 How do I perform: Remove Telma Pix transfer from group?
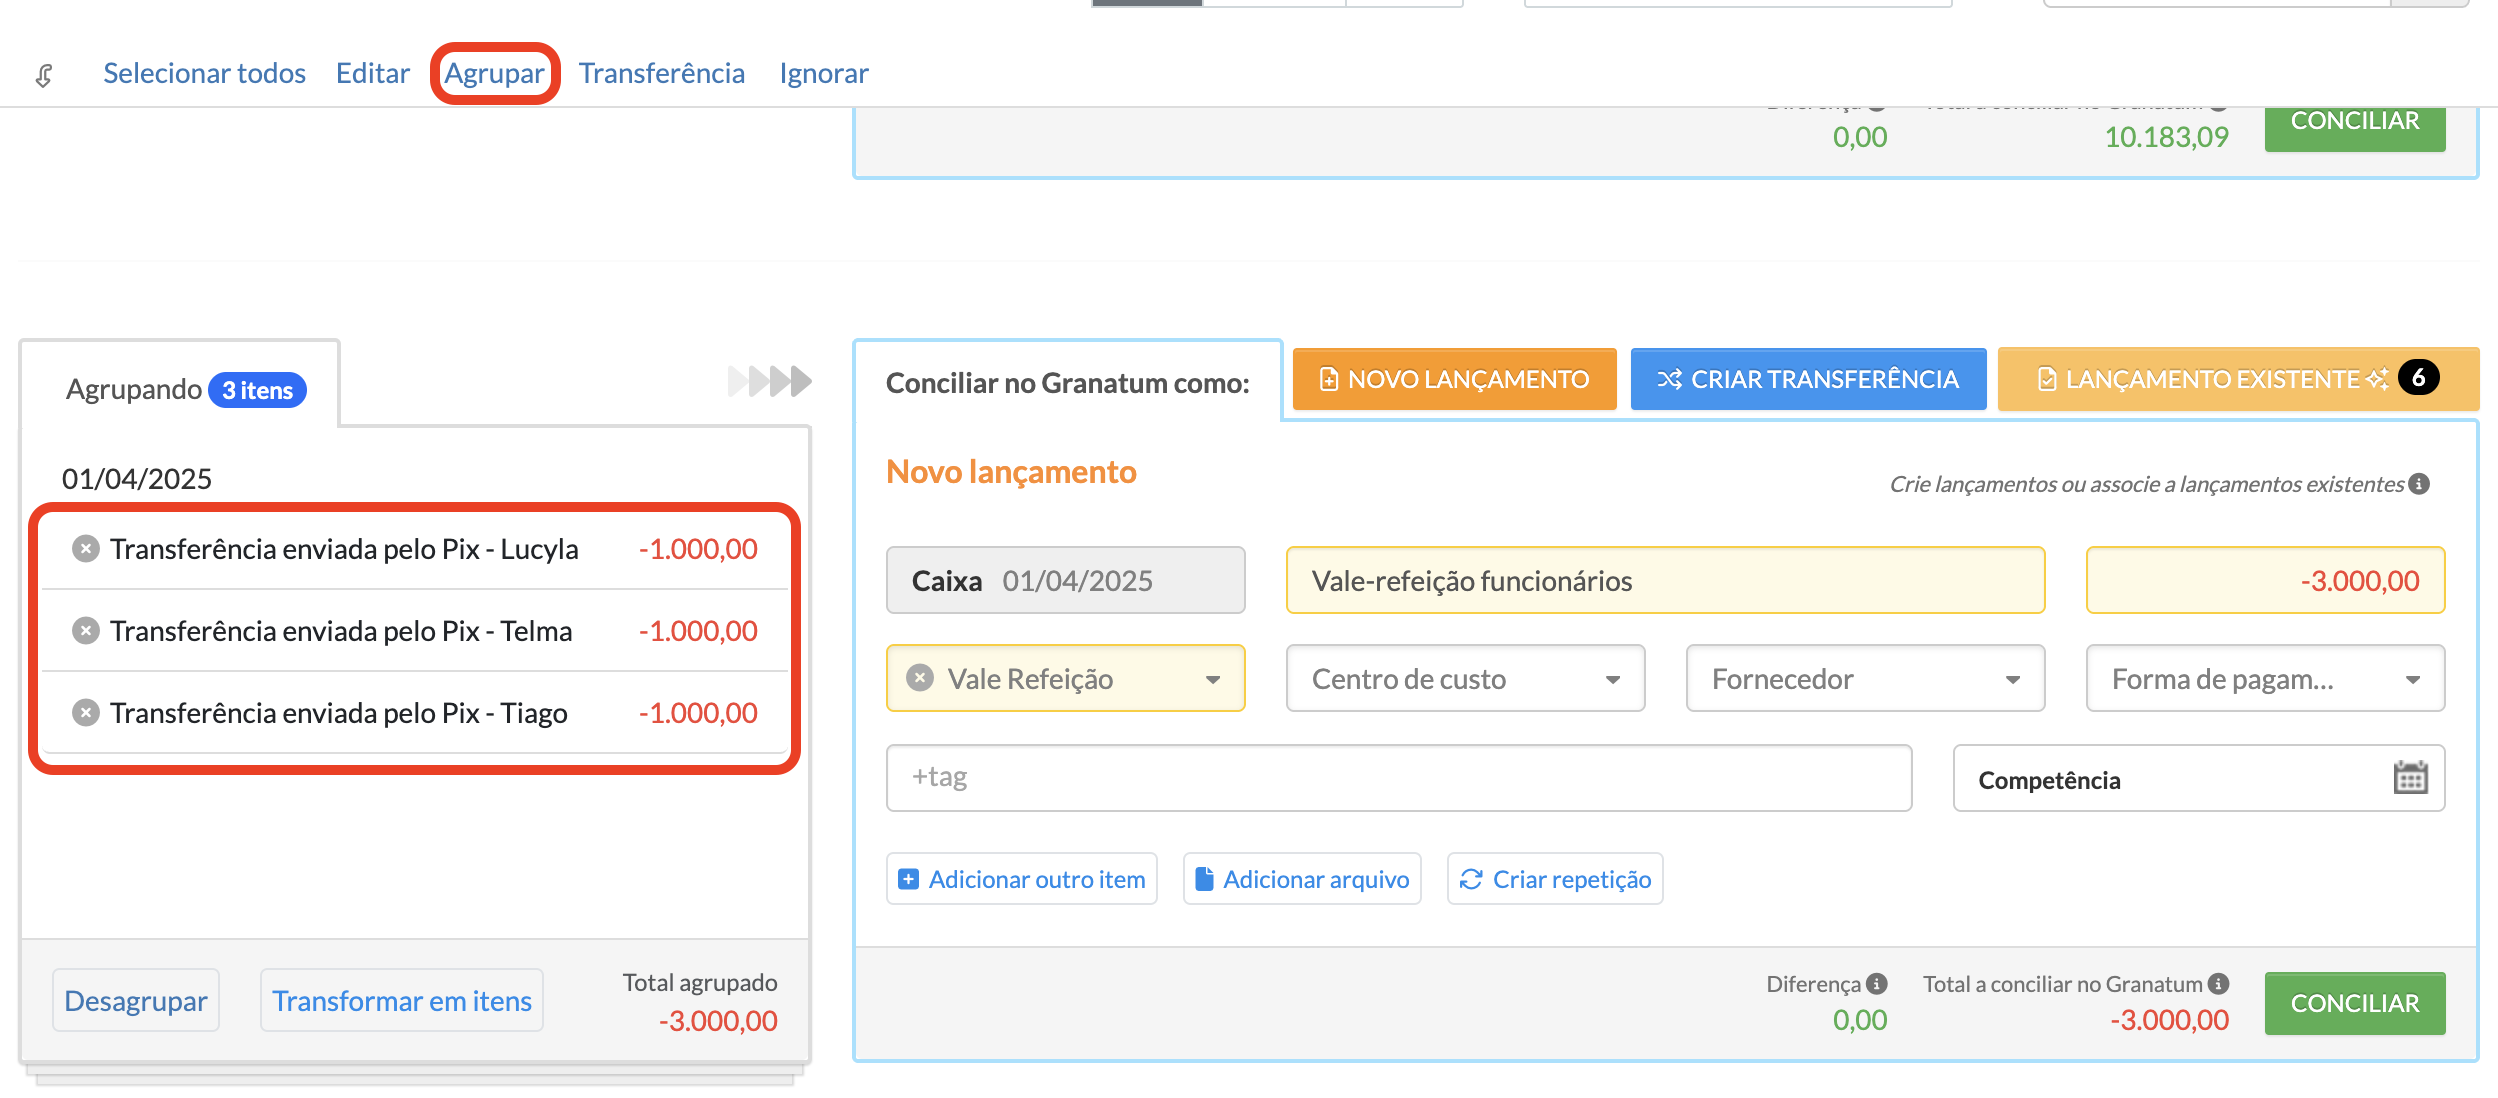(86, 631)
